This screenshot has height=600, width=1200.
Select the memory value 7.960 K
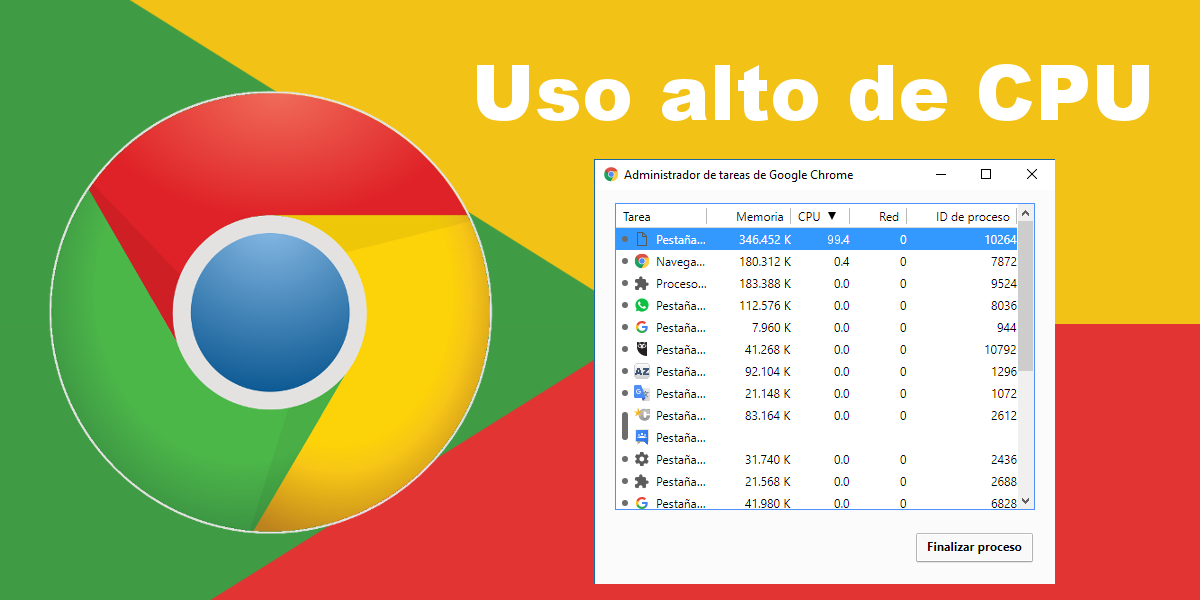click(771, 328)
